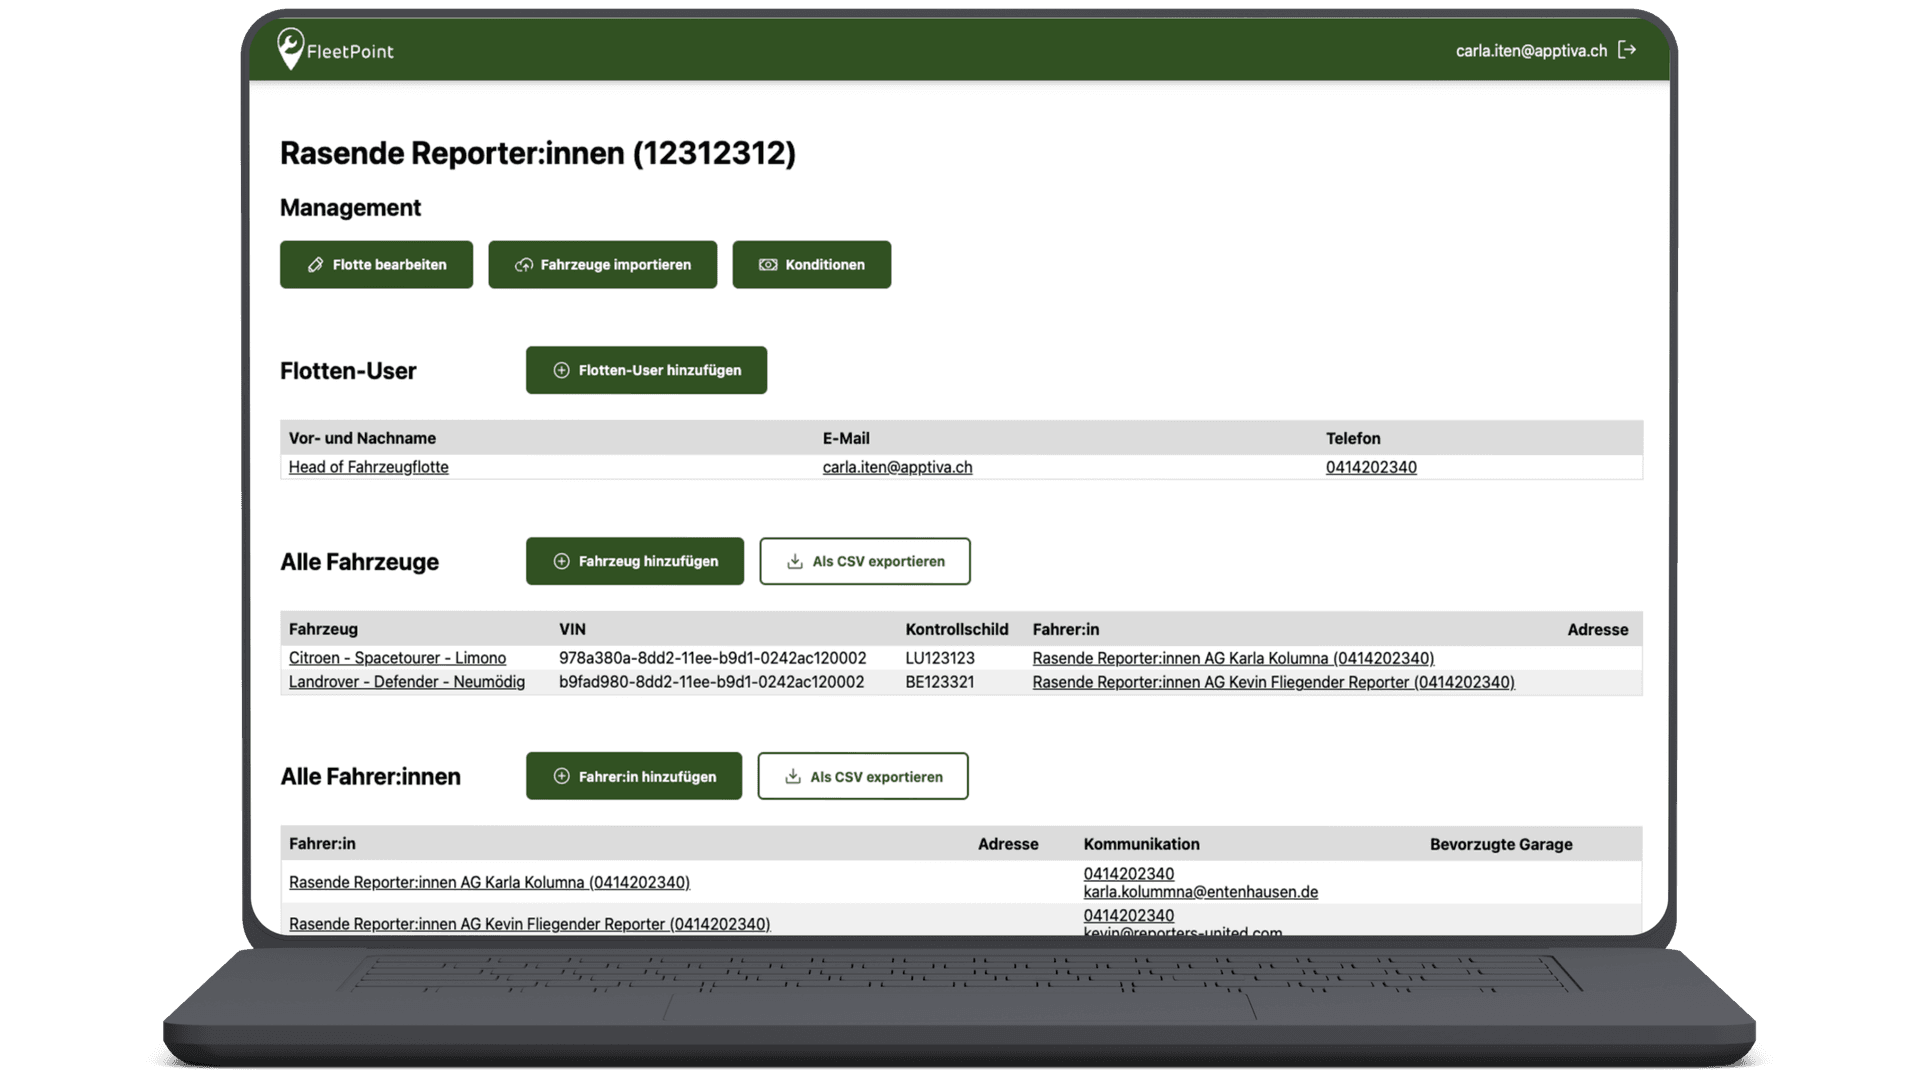This screenshot has height=1080, width=1920.
Task: Click account email carla.iten@apptiva.ch in header
Action: pos(1531,50)
